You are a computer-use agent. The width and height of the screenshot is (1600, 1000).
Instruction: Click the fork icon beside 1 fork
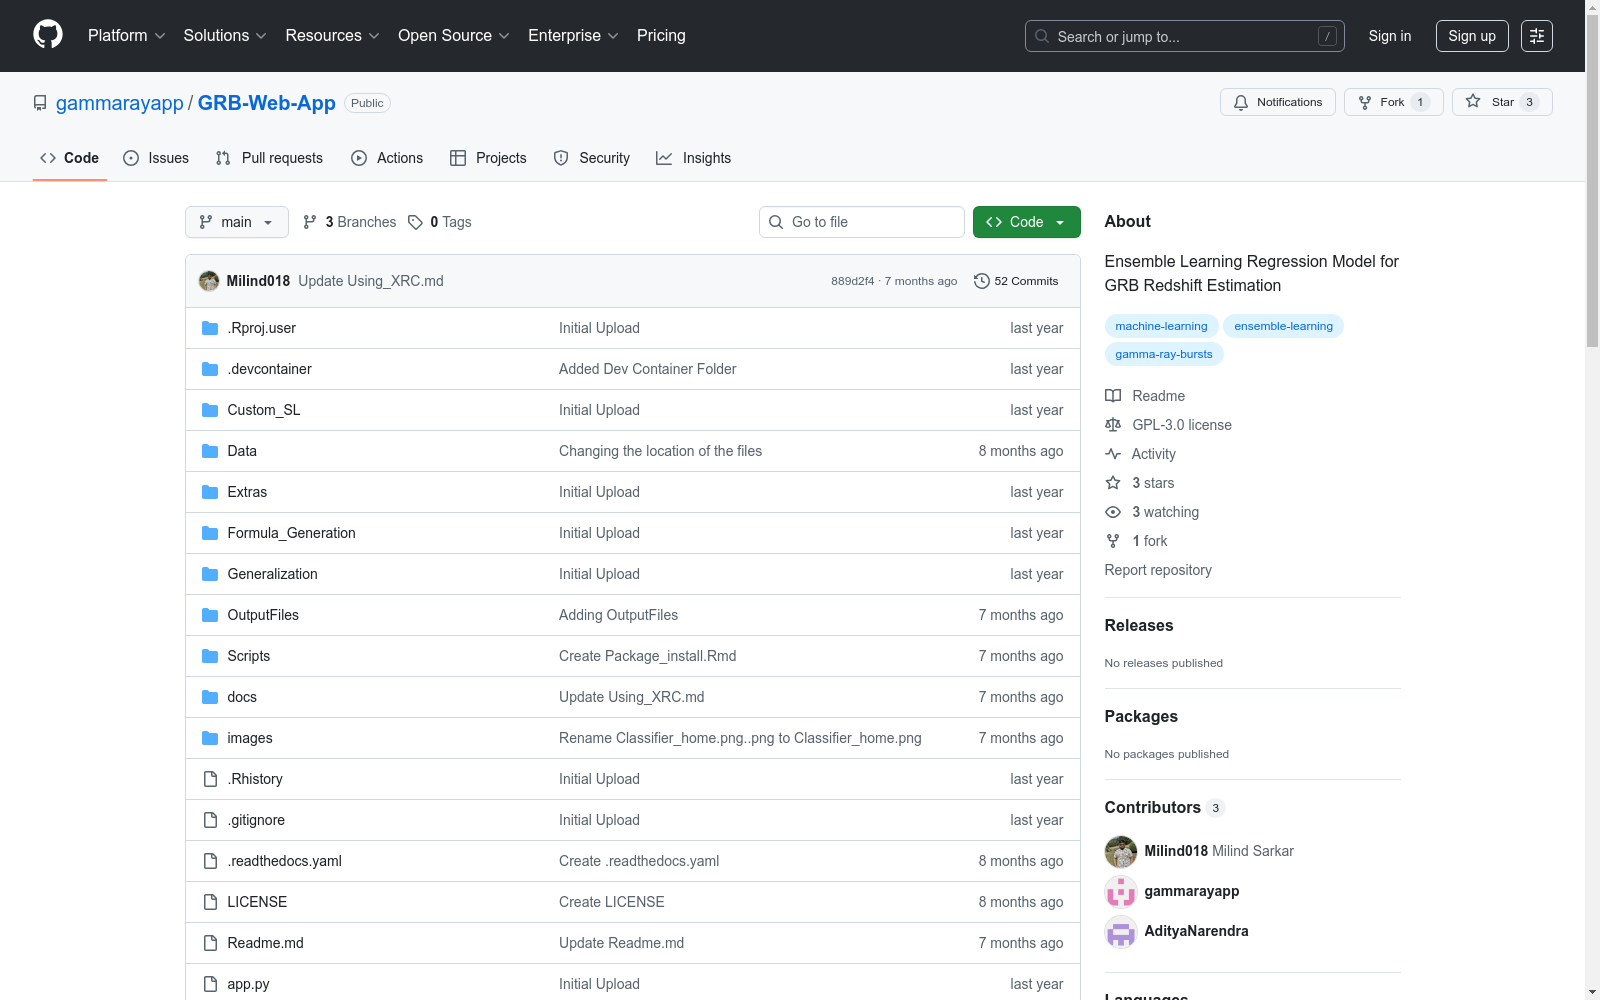pos(1113,541)
